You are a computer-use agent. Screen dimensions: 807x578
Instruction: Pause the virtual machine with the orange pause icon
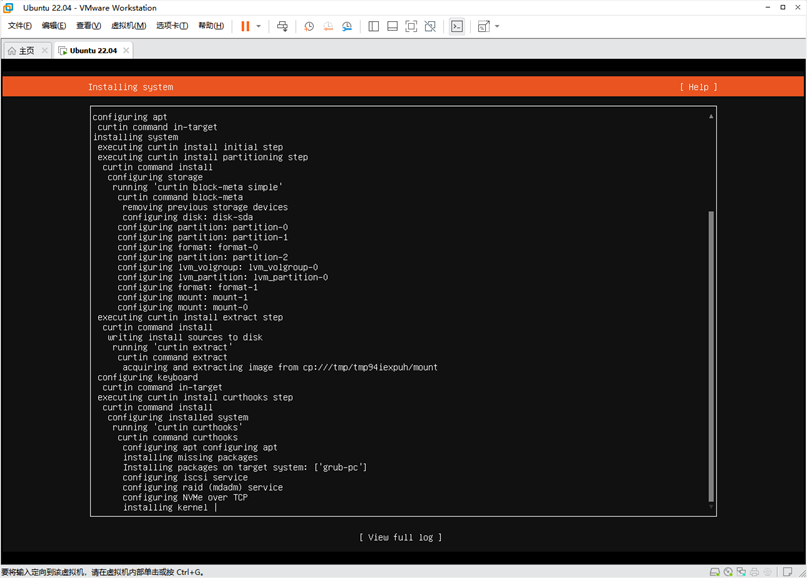click(x=245, y=26)
